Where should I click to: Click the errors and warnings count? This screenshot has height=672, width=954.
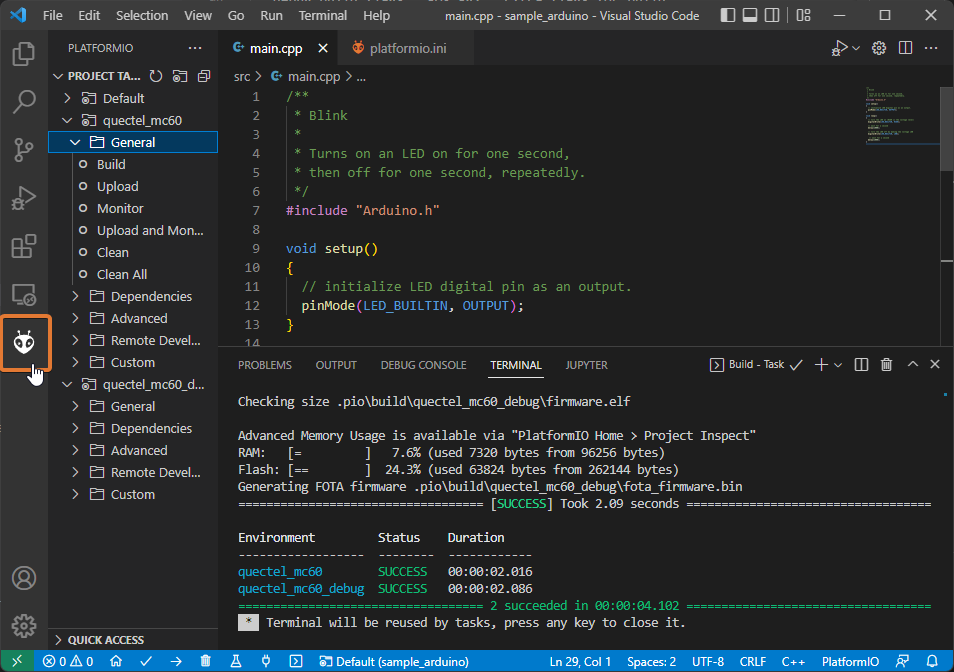[68, 661]
